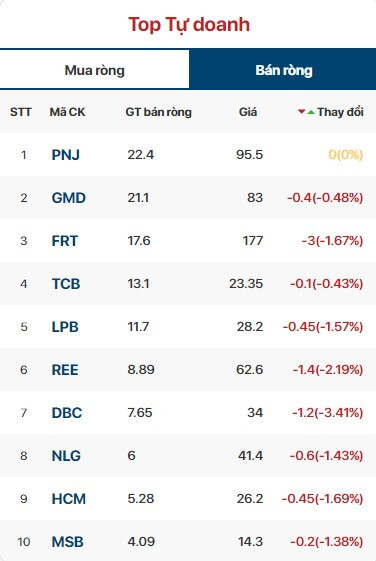
Task: Click the Top Tự doanh heading
Action: pos(189,25)
